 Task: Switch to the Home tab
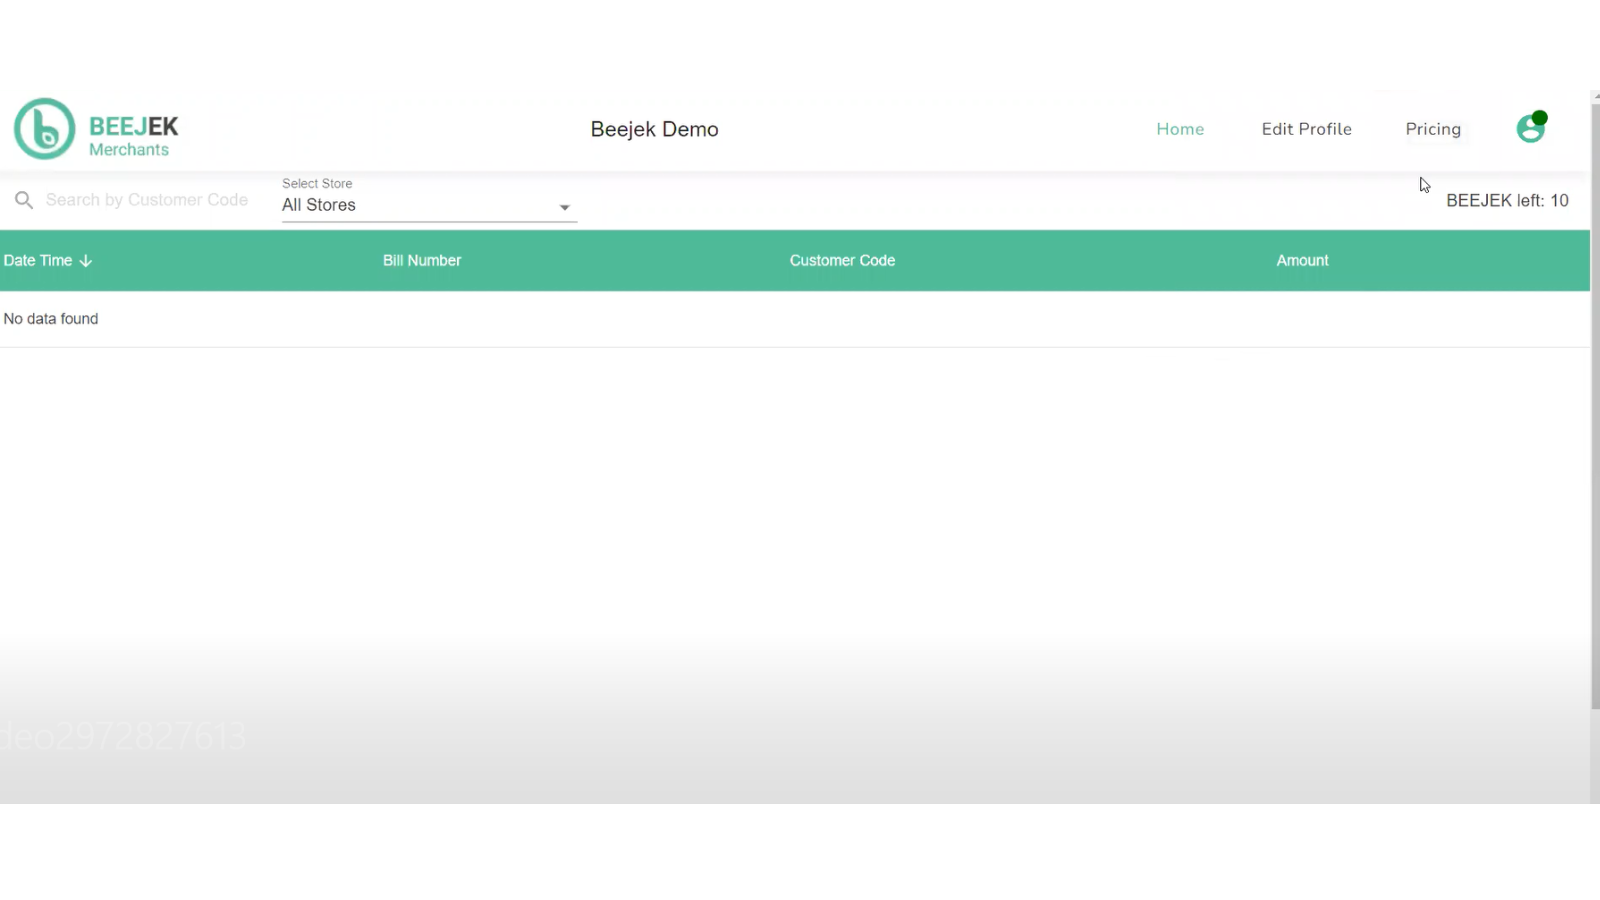click(1180, 129)
